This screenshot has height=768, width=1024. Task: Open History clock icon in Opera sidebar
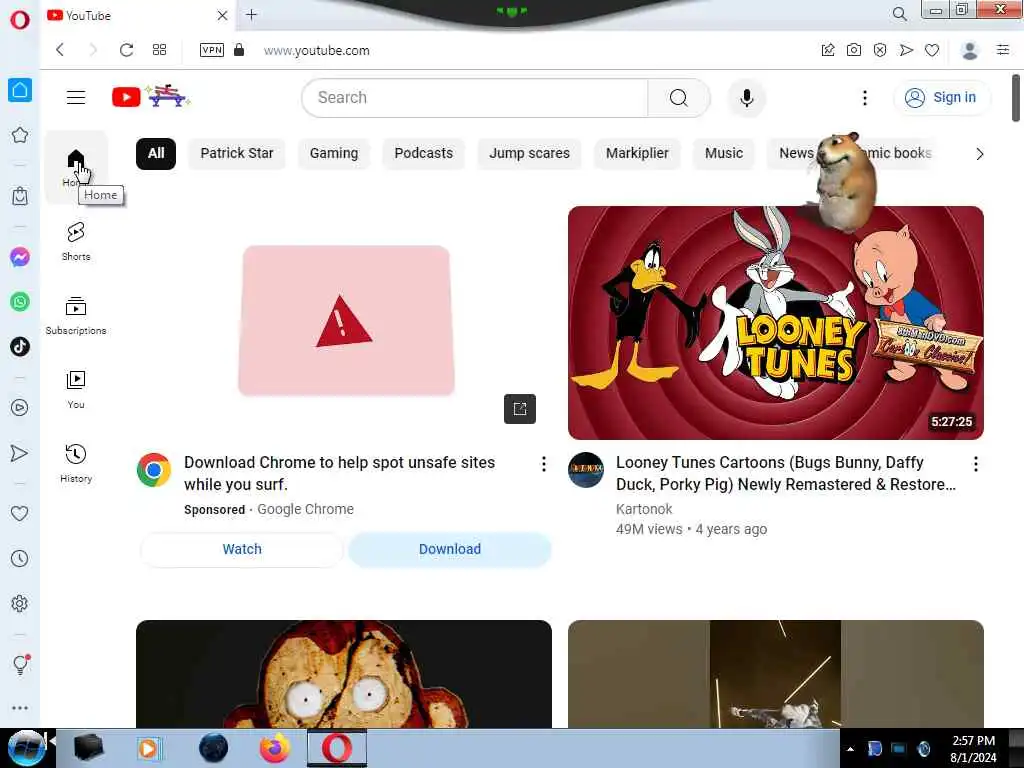(x=20, y=558)
